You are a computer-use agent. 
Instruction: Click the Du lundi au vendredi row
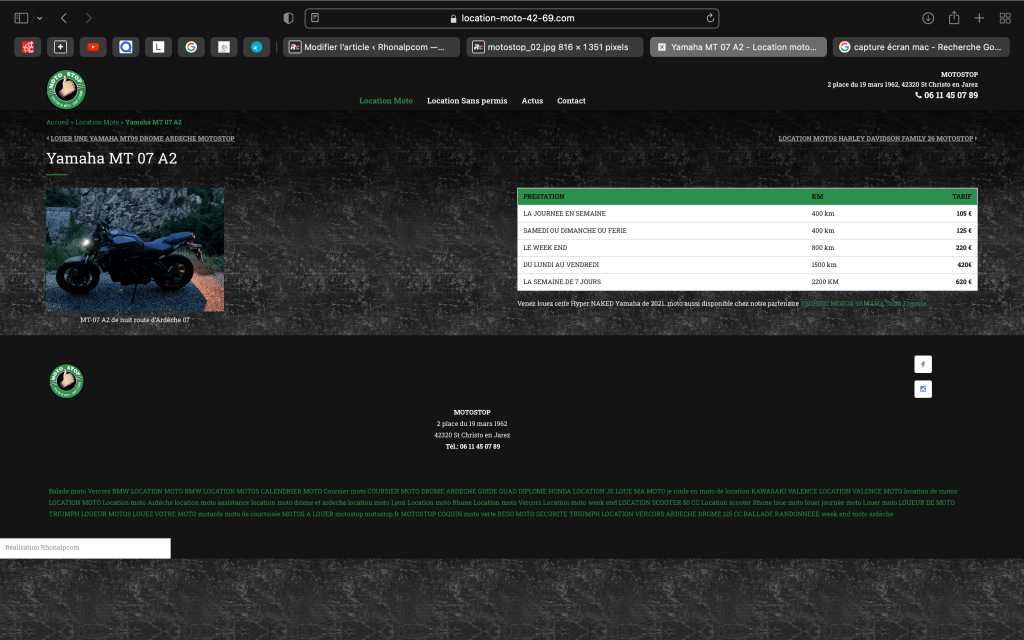pyautogui.click(x=747, y=264)
